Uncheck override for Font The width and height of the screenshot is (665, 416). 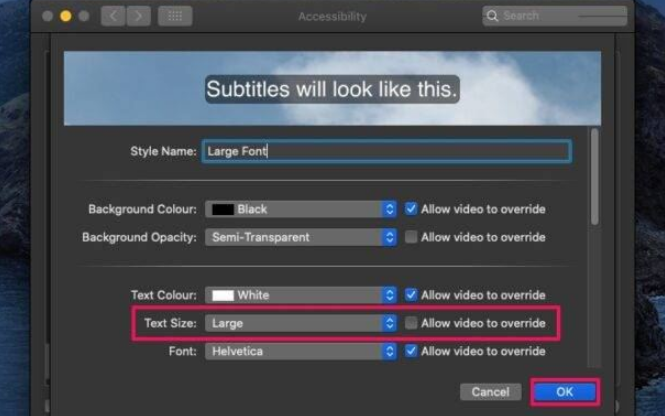click(x=411, y=351)
